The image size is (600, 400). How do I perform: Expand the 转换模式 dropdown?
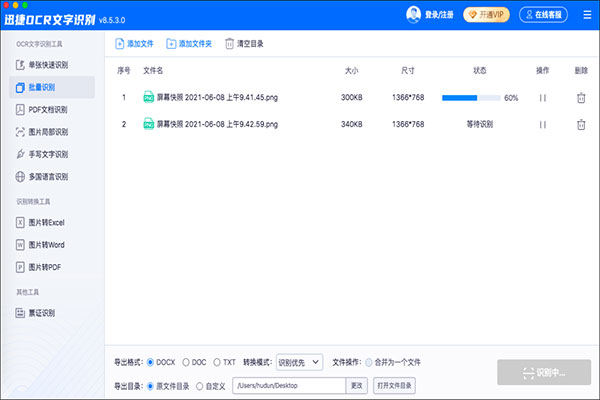coord(299,362)
